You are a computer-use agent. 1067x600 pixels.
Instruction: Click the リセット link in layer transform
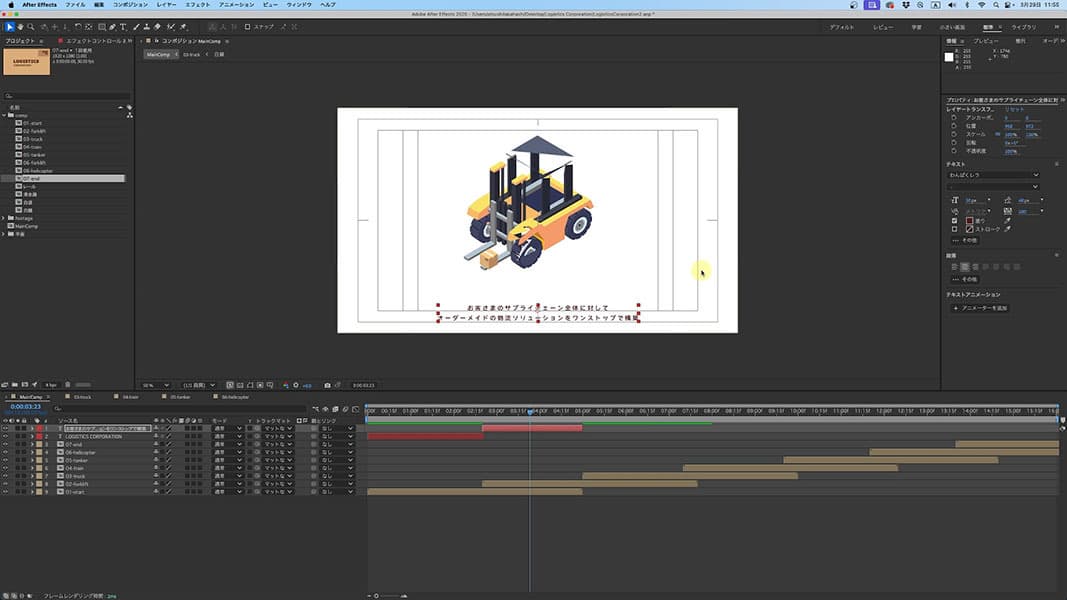tap(1015, 109)
